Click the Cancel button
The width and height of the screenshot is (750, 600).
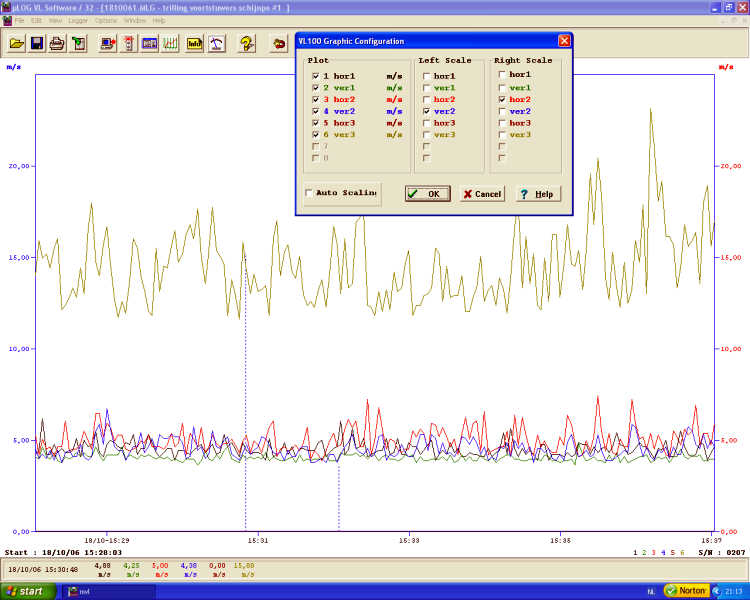[x=482, y=194]
